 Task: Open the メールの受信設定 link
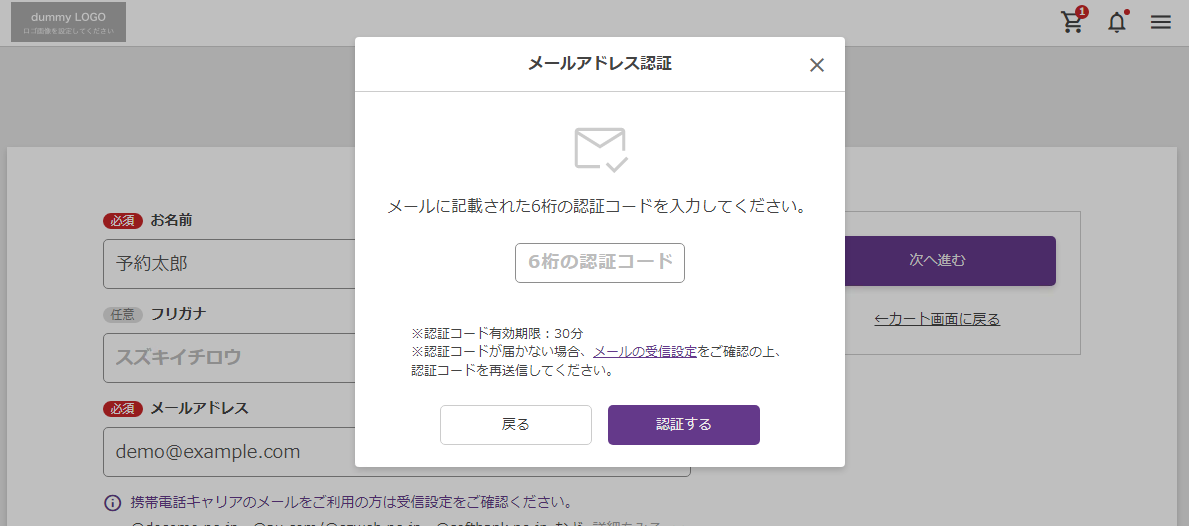[645, 352]
